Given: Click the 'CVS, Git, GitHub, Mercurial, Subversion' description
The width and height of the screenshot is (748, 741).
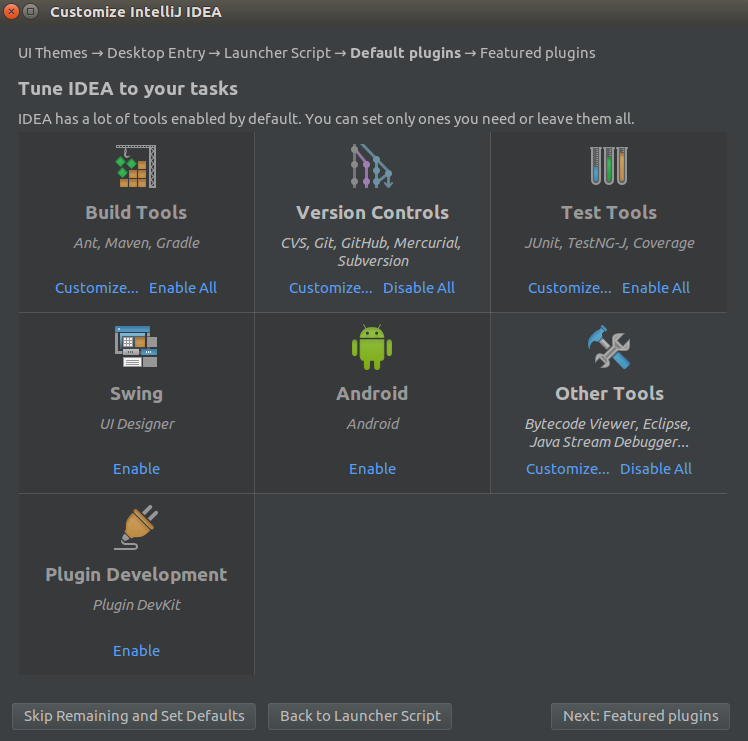Looking at the screenshot, I should pyautogui.click(x=371, y=252).
